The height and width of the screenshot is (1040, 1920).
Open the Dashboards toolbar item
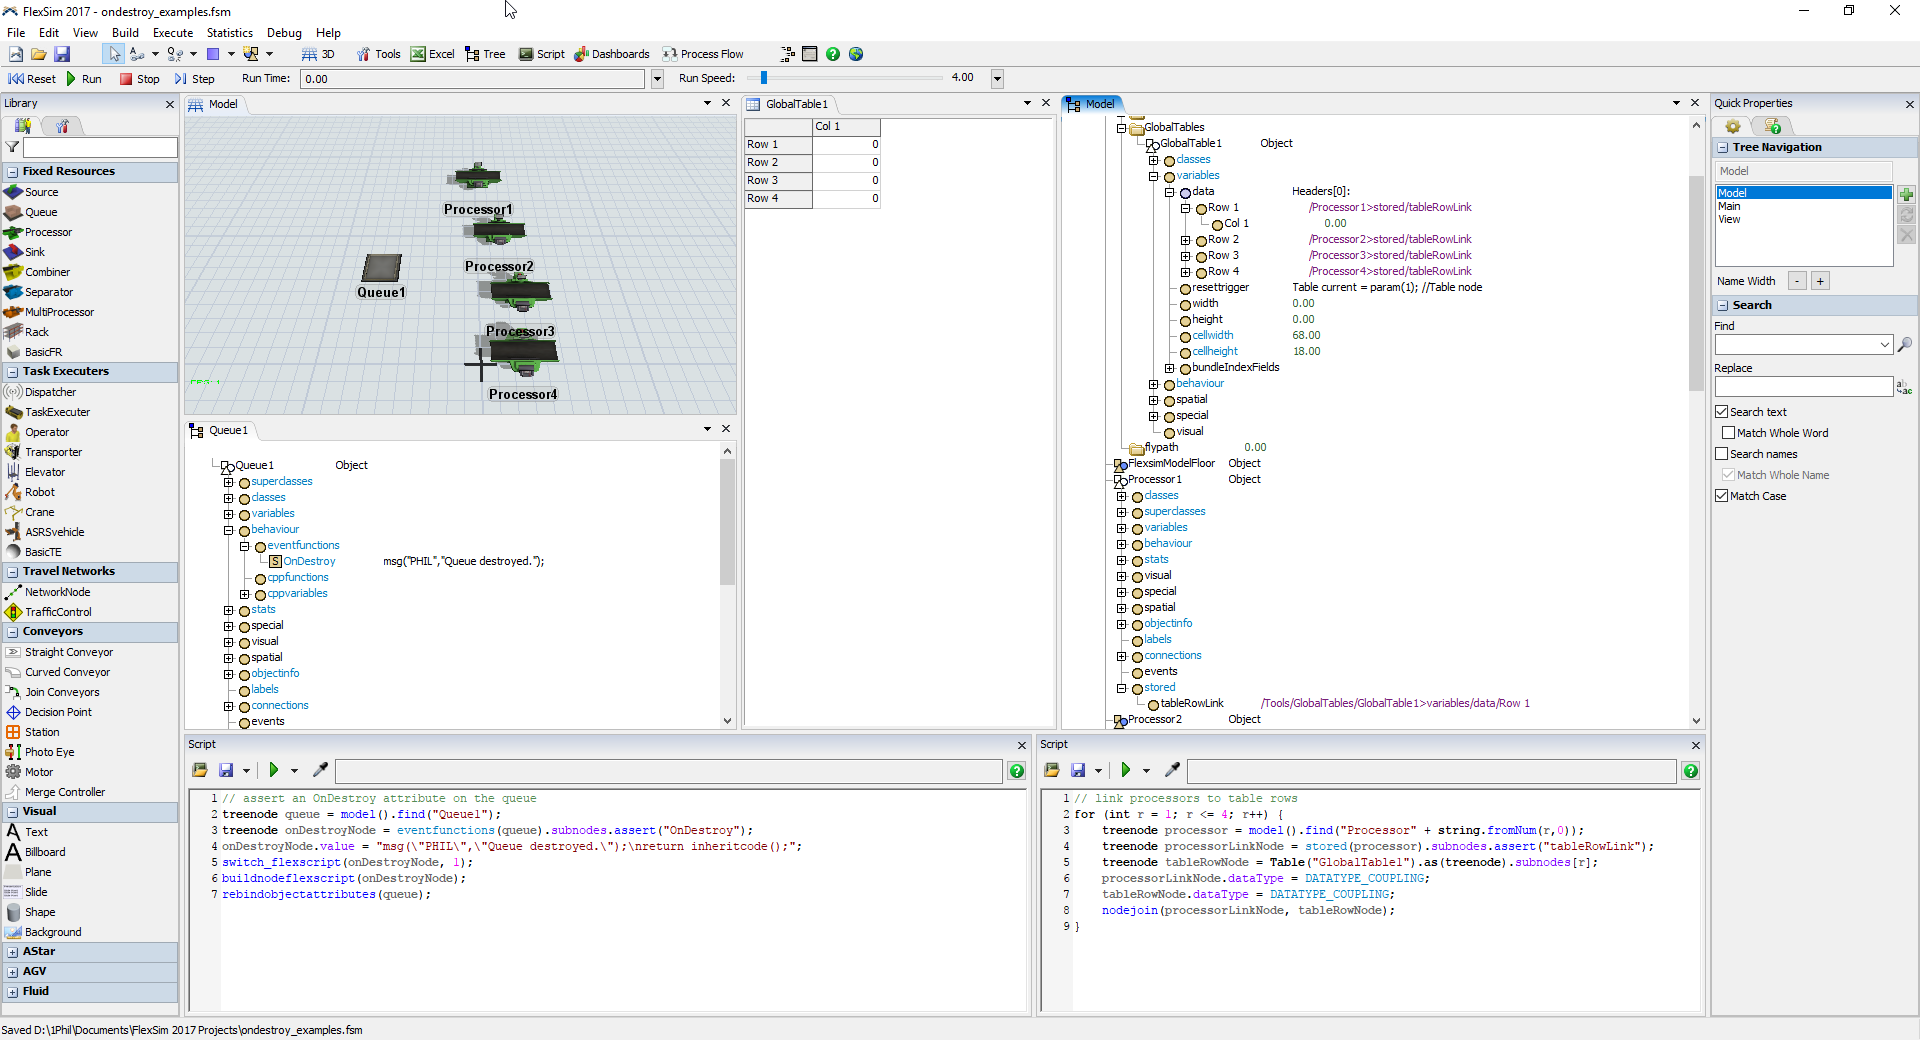611,54
